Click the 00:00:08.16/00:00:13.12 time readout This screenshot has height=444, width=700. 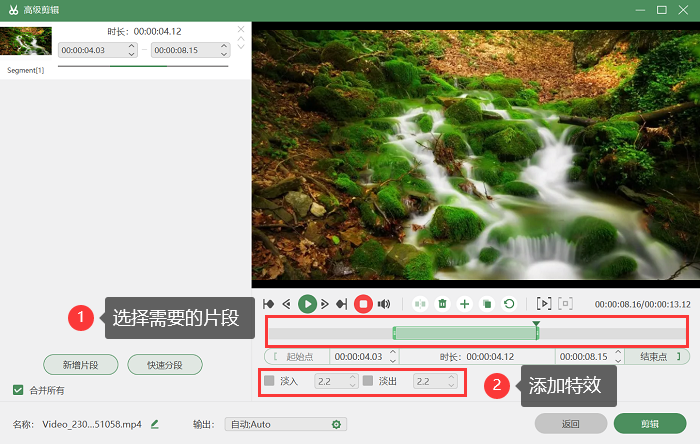click(642, 304)
